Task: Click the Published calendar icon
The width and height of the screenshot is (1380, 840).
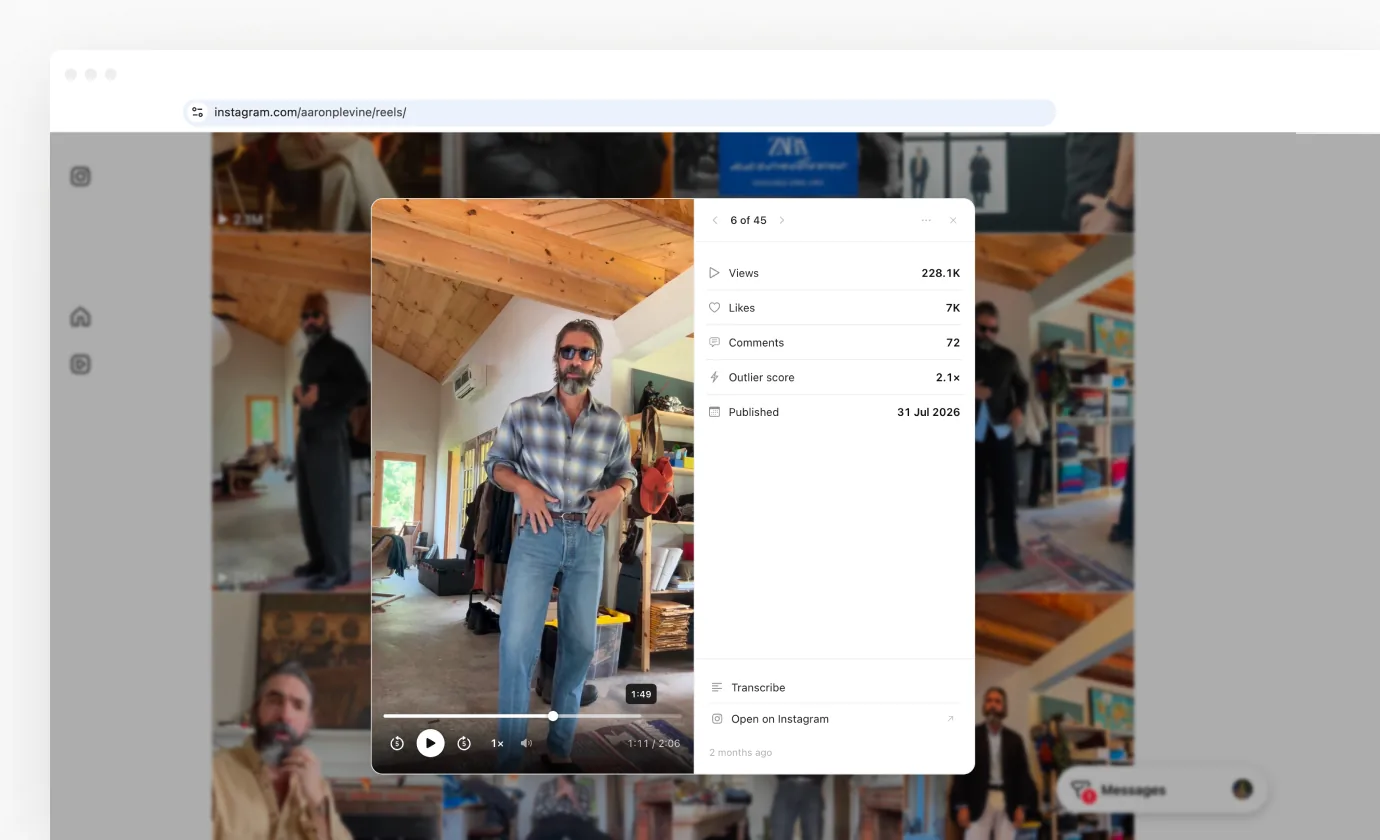Action: (x=714, y=412)
